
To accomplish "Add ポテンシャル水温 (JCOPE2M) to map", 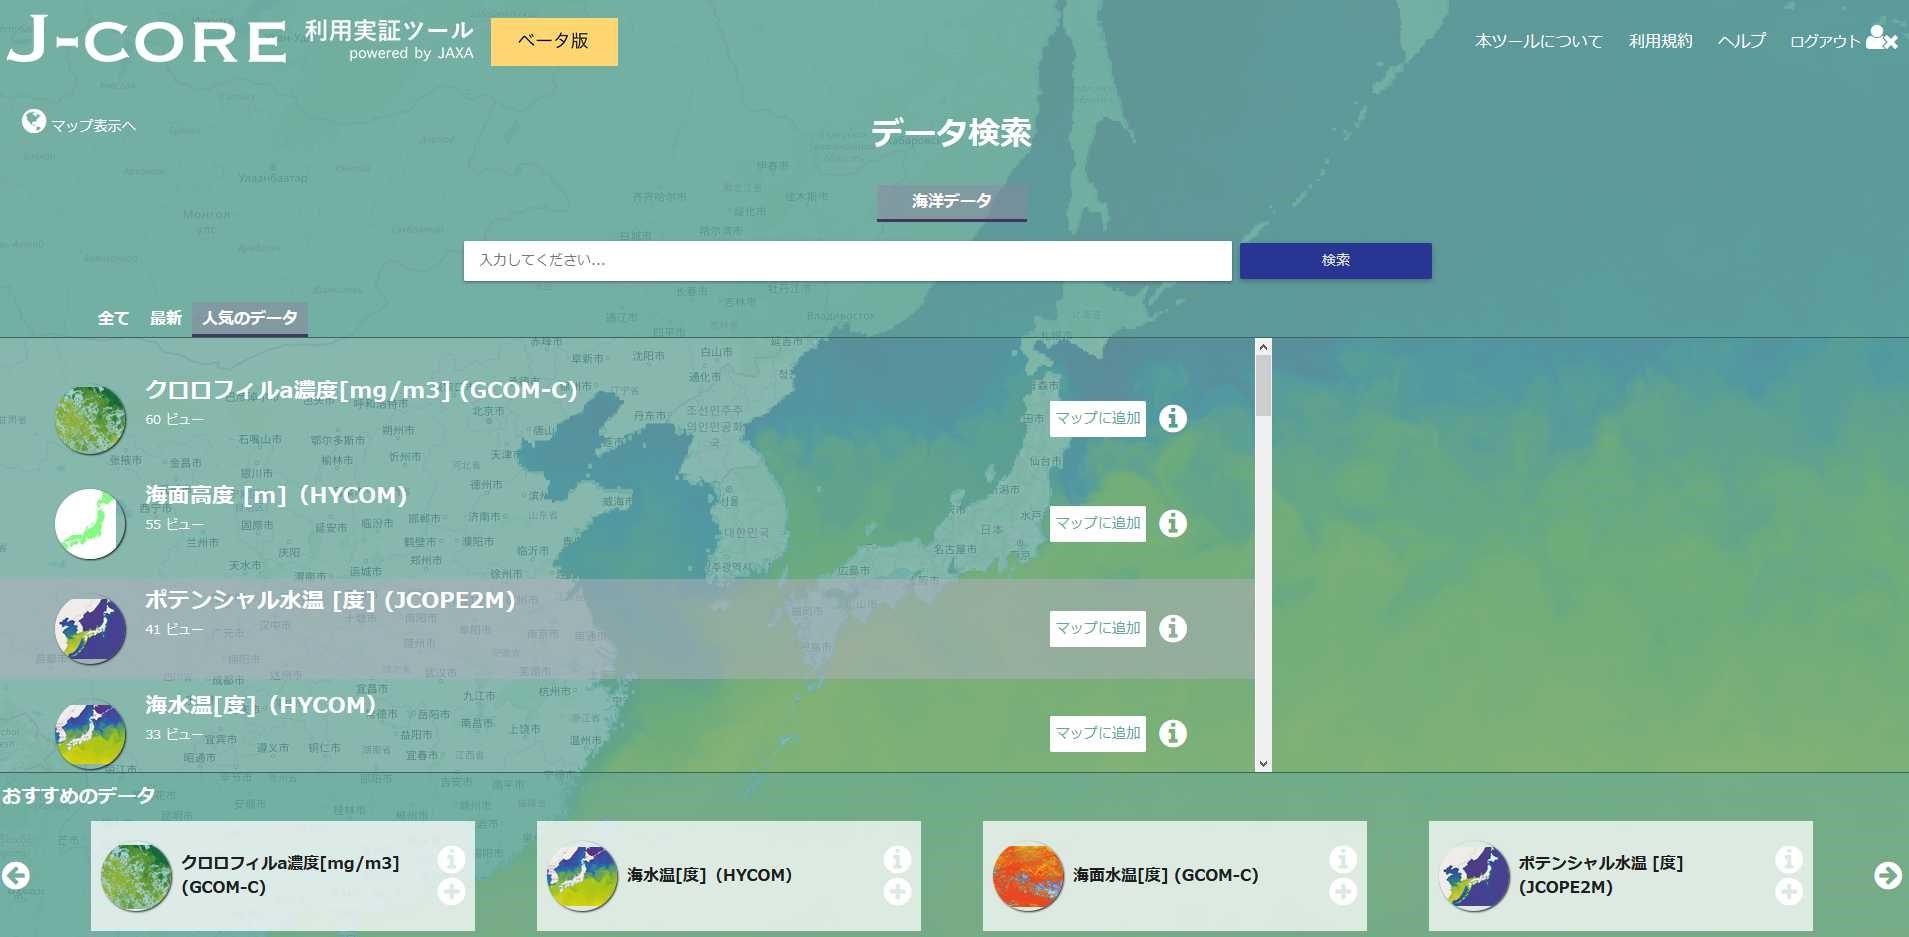I will pos(1098,628).
